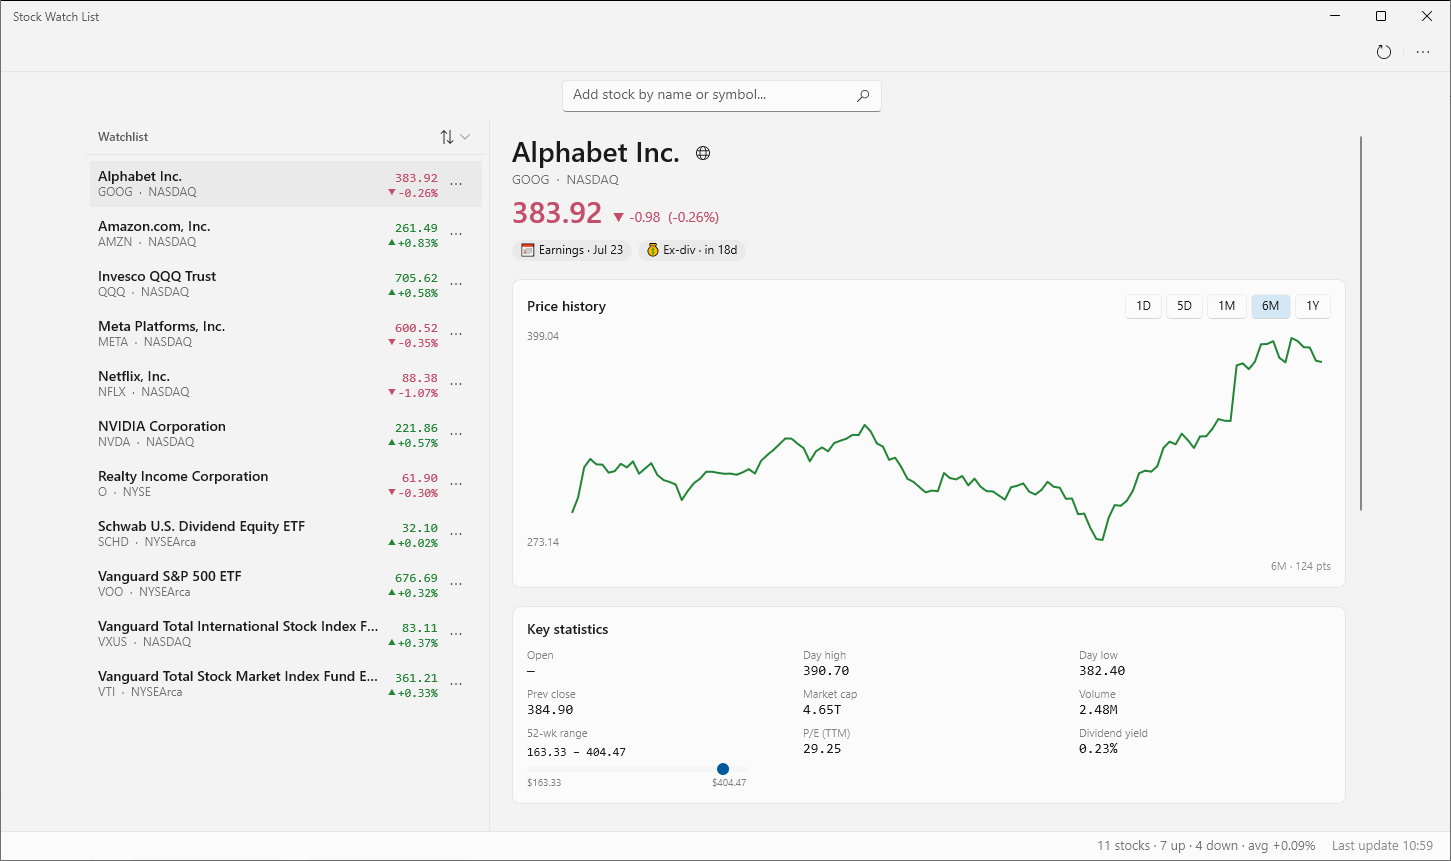The width and height of the screenshot is (1451, 861).
Task: Click the P/E (TTM) 29.25 value
Action: [822, 749]
